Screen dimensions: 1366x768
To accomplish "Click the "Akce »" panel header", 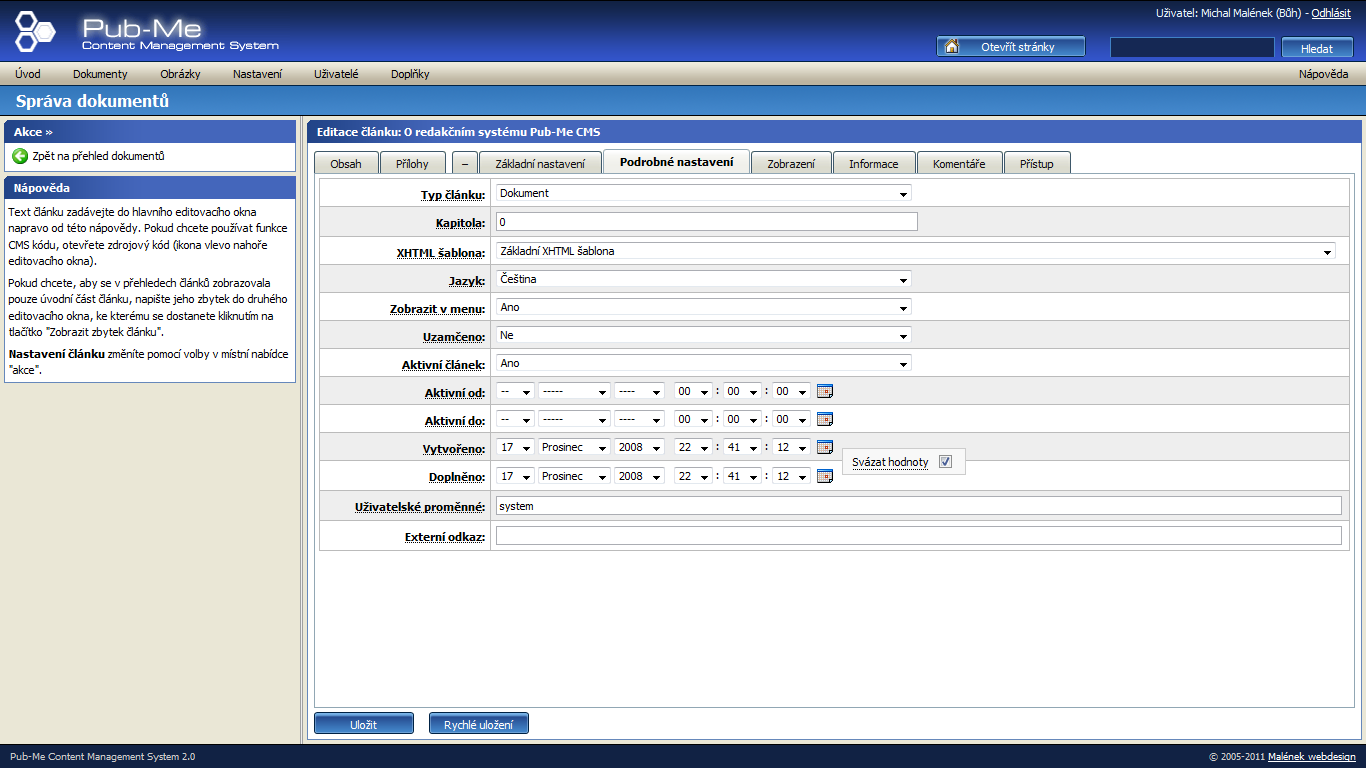I will (x=150, y=132).
